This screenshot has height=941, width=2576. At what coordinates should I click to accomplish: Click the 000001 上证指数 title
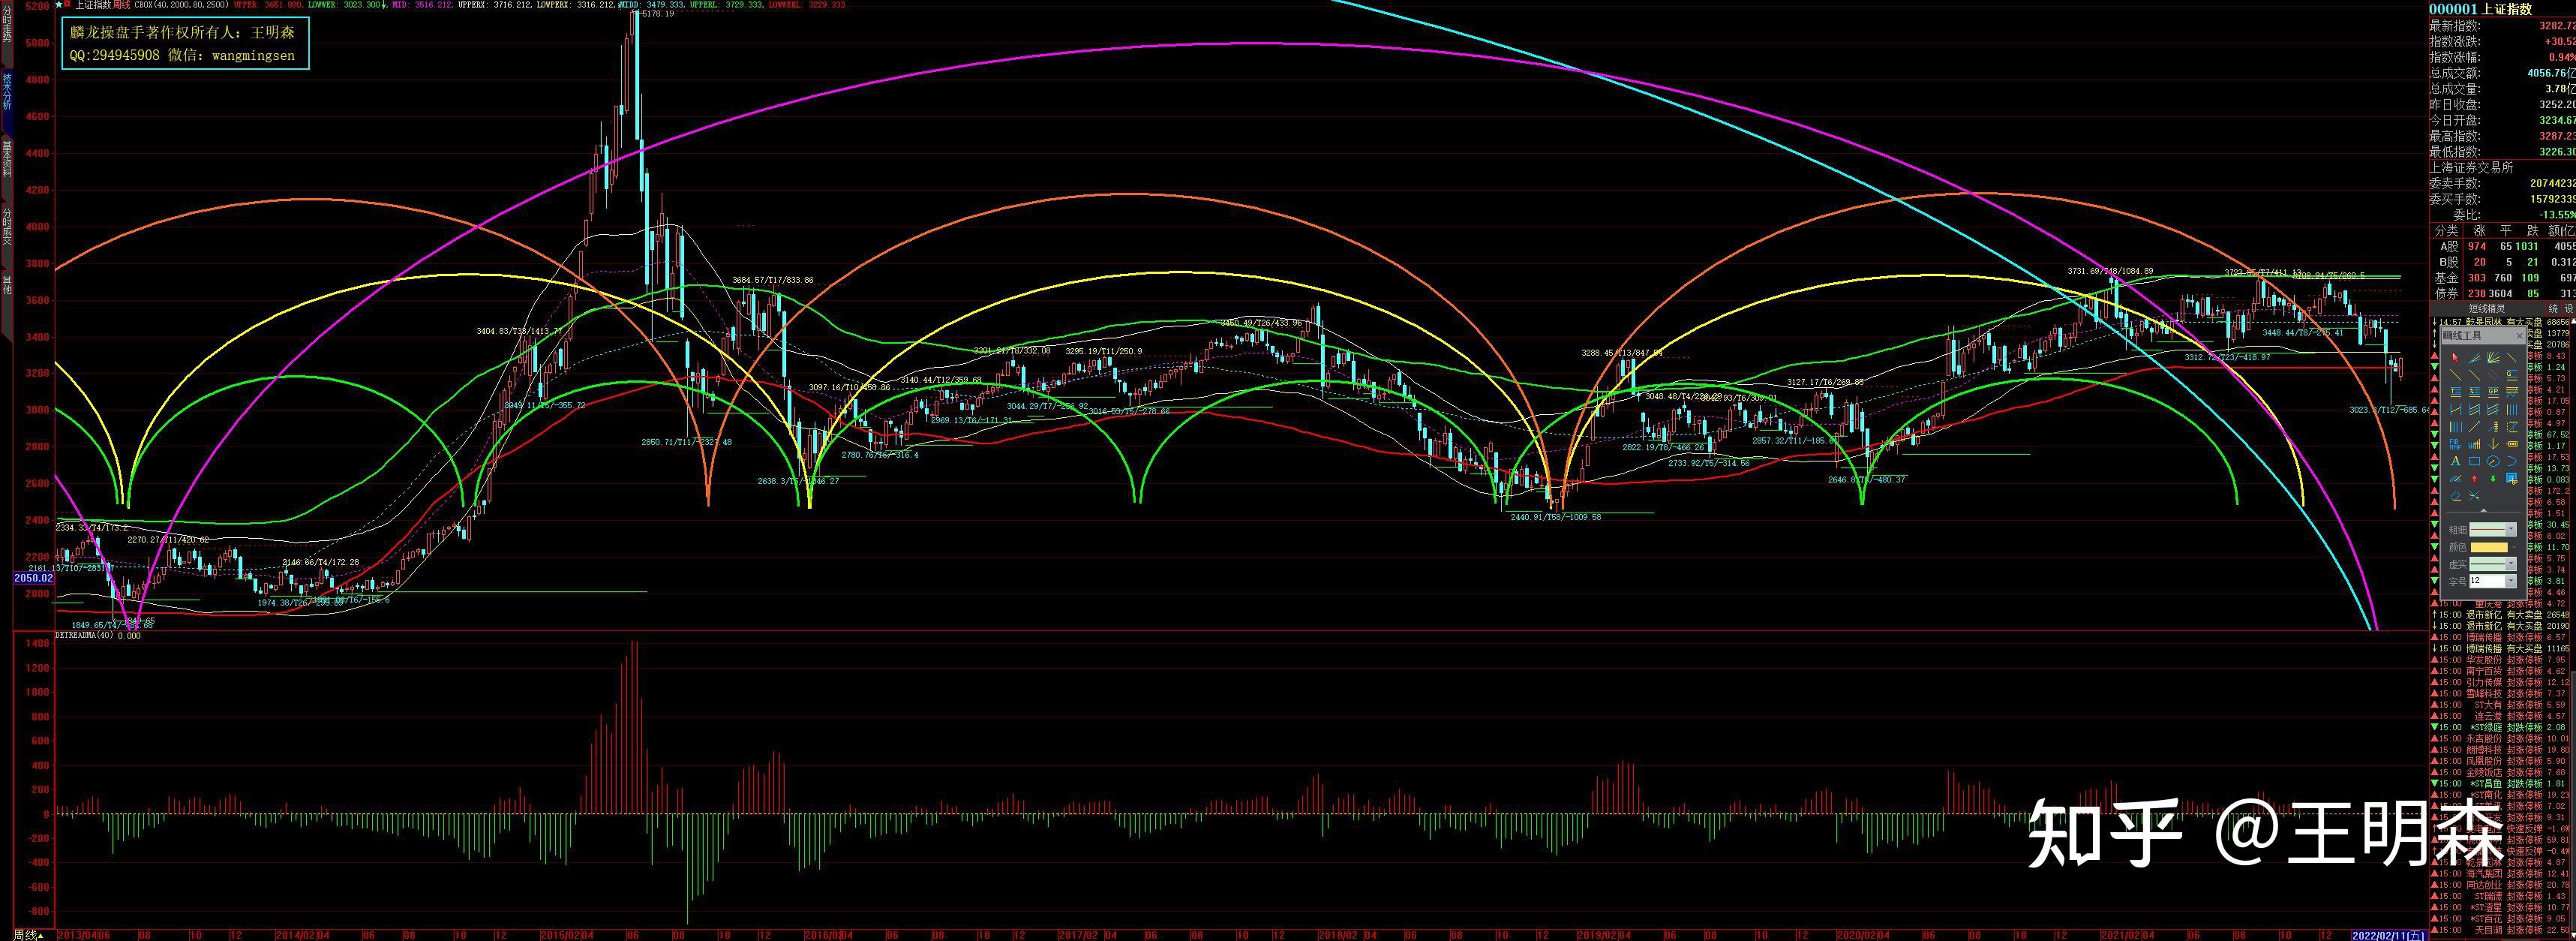tap(2482, 9)
